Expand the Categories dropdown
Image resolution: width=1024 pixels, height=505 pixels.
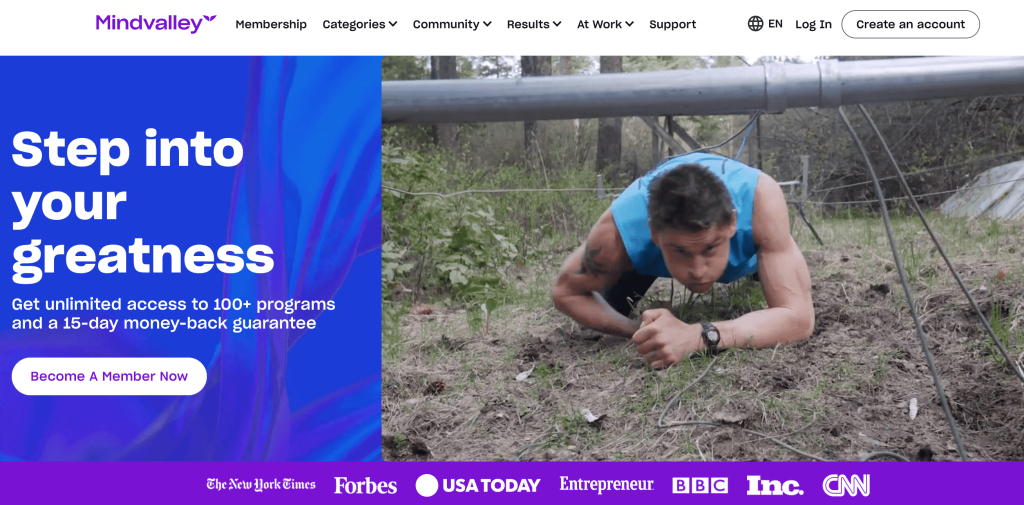pos(360,24)
